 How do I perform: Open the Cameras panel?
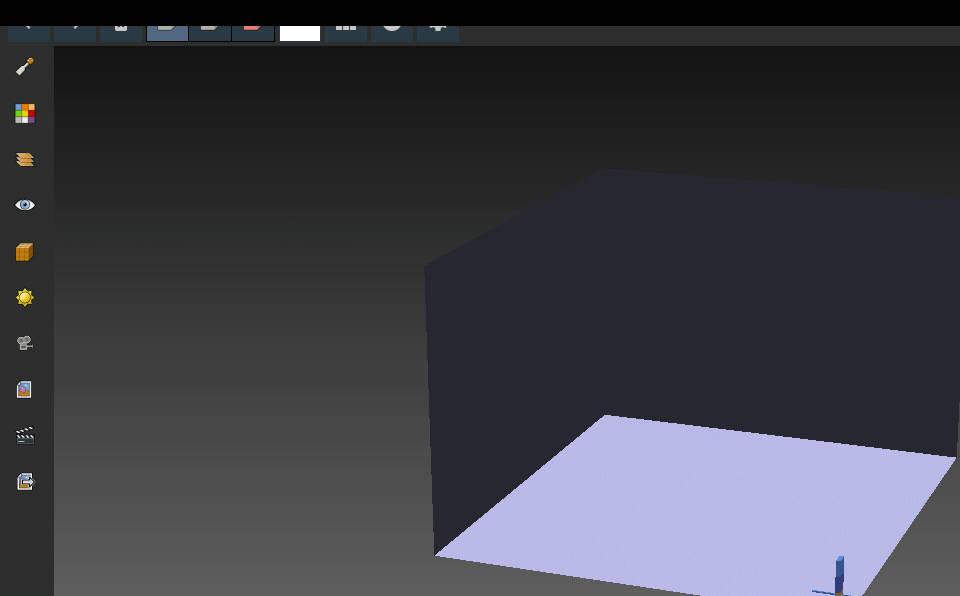click(x=25, y=343)
